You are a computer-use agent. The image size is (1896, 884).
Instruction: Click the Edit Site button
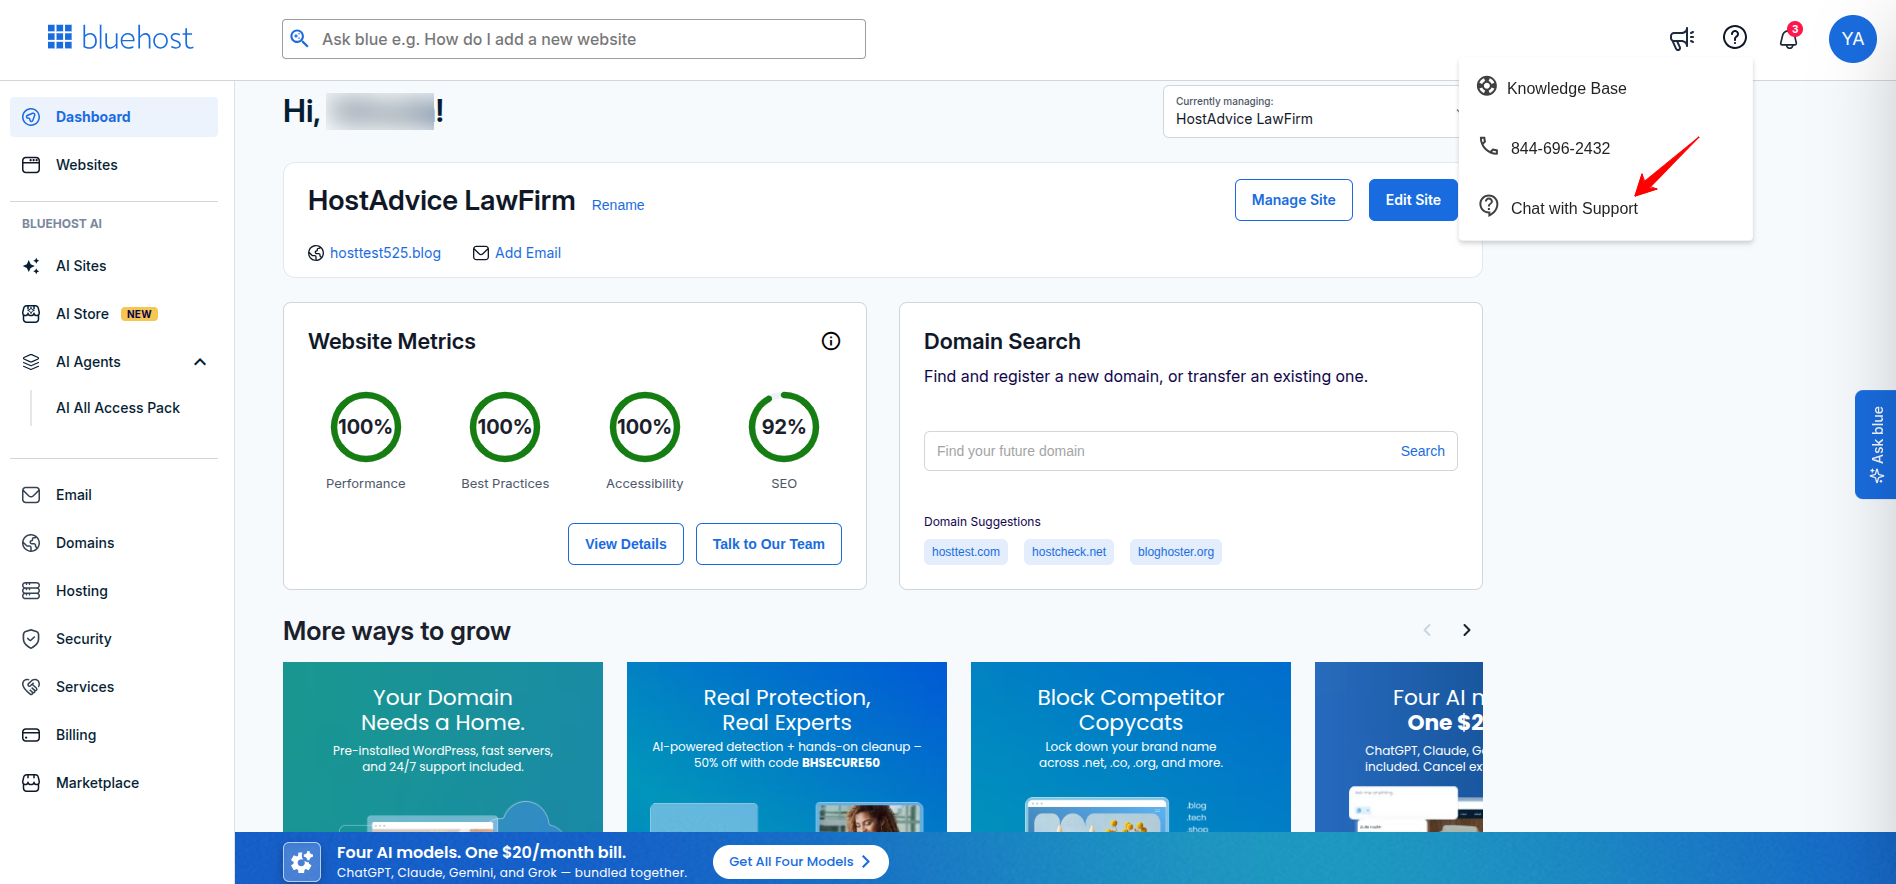tap(1413, 200)
